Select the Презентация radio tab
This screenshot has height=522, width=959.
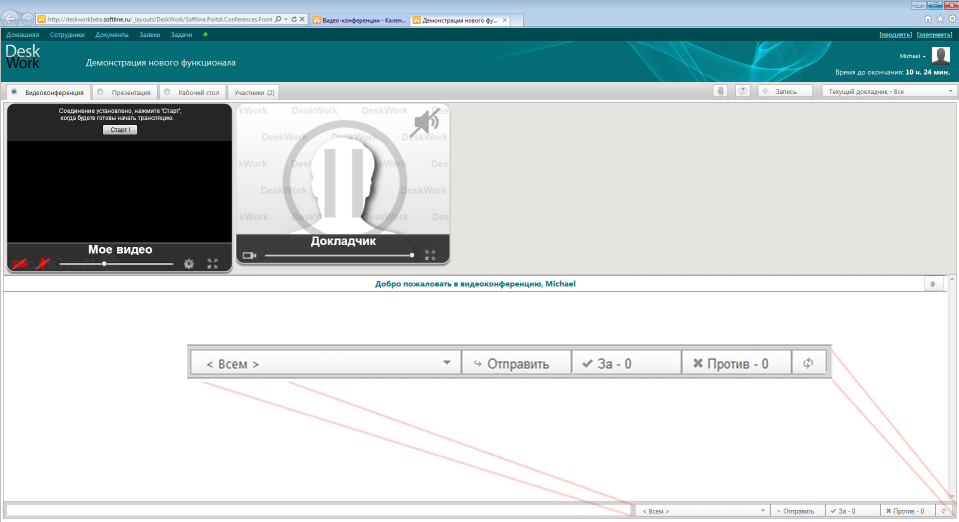coord(125,92)
